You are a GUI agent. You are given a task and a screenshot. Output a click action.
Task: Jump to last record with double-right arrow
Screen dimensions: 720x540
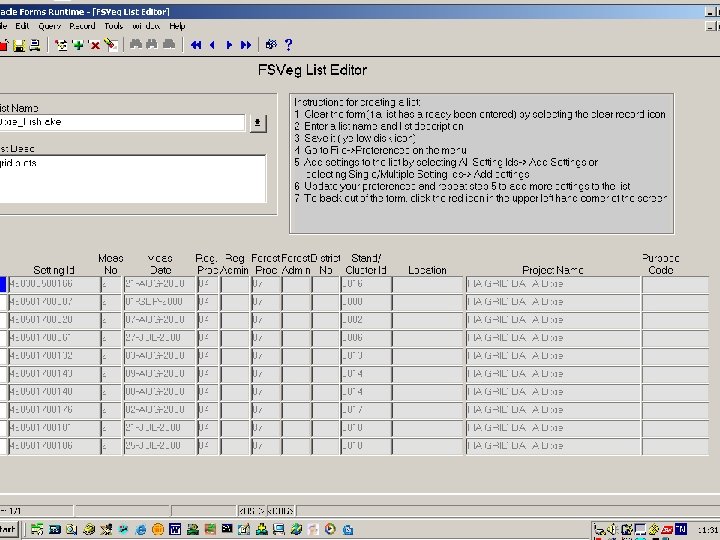[x=246, y=45]
